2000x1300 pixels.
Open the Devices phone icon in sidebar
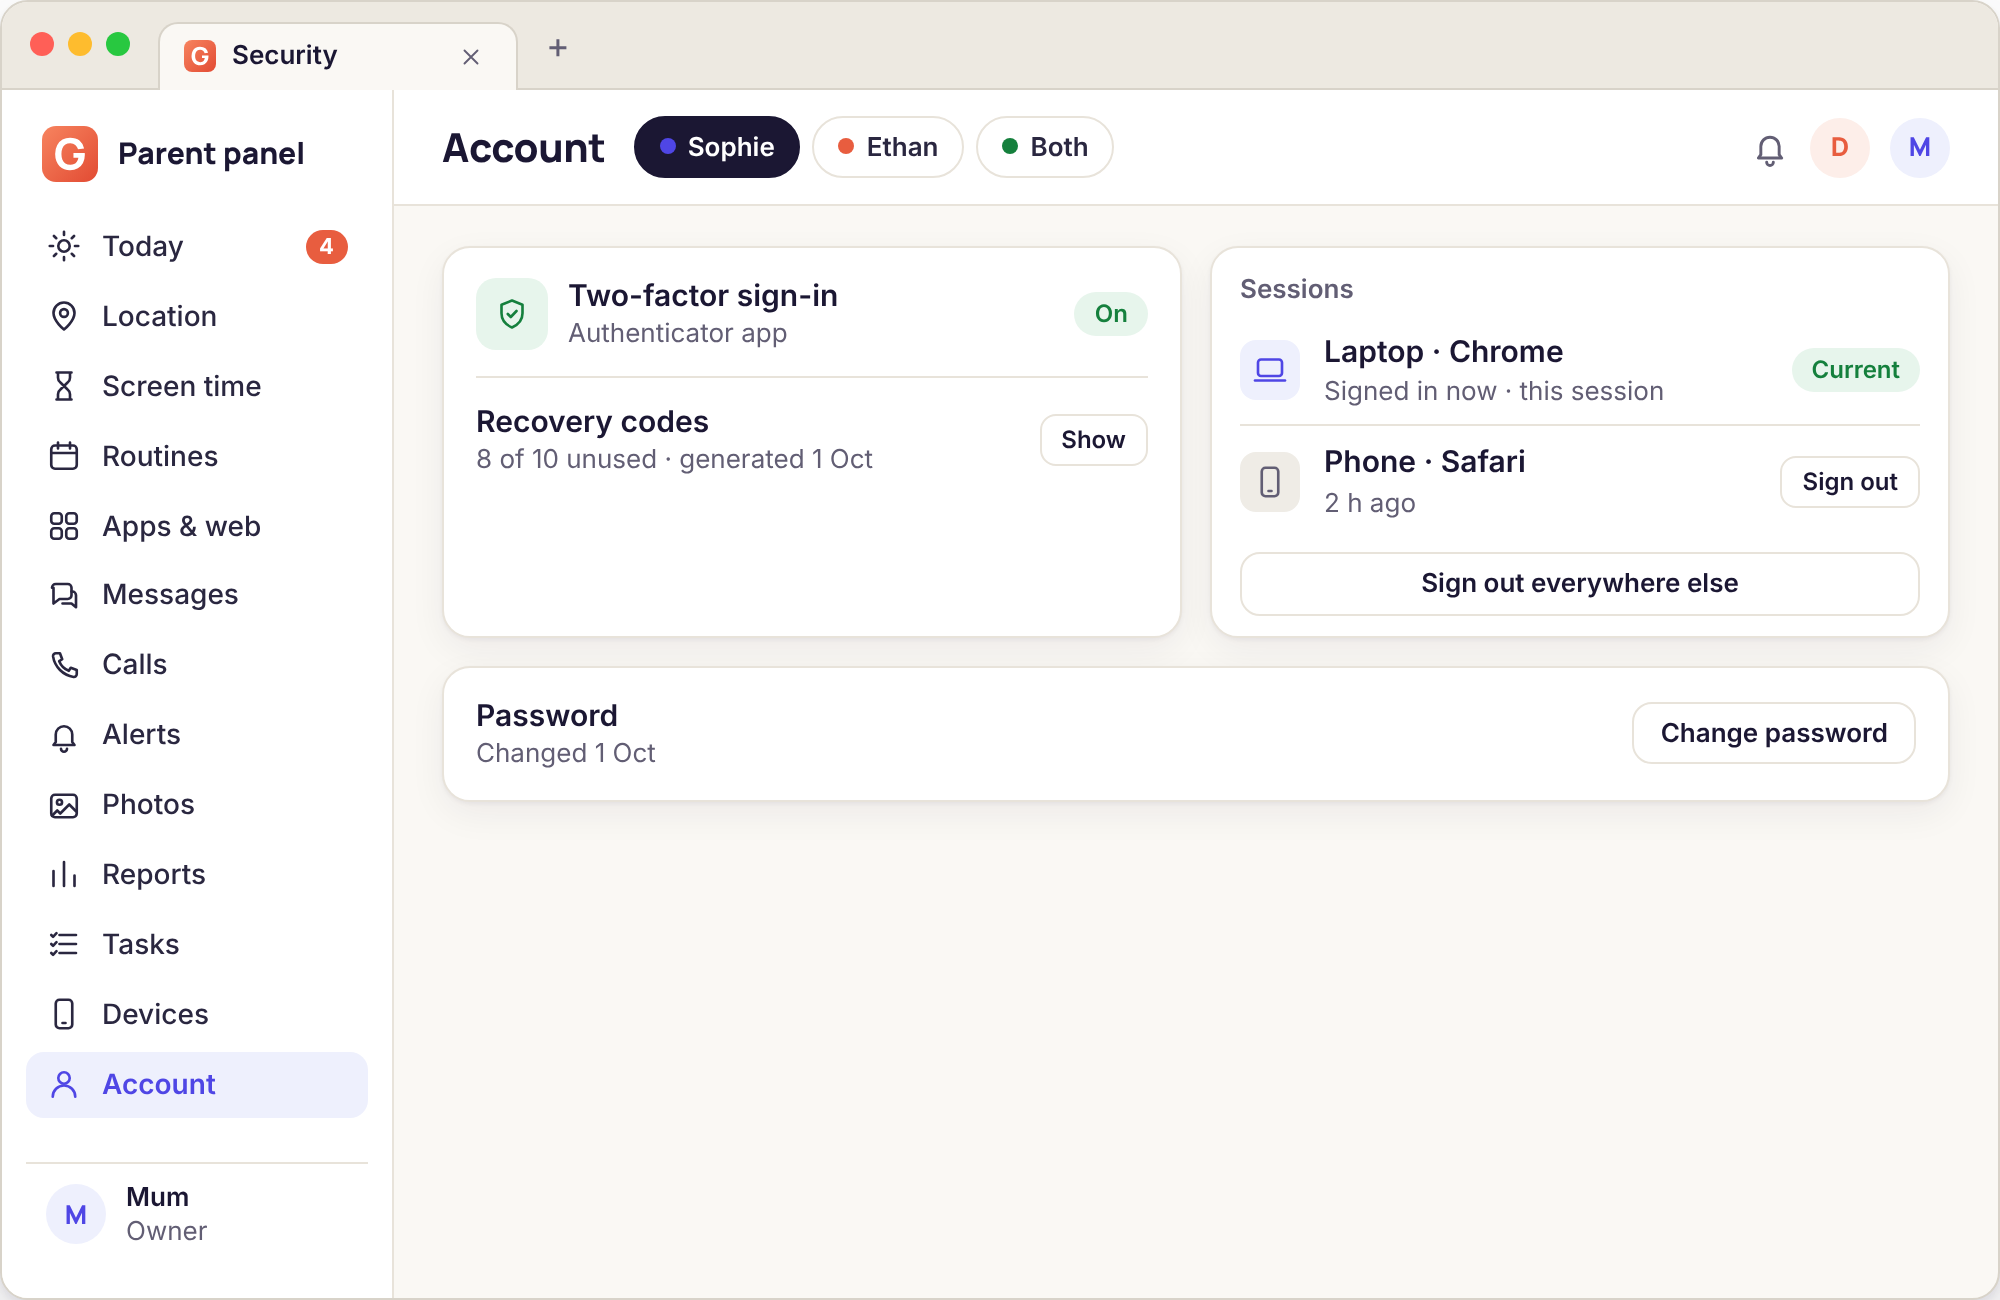(64, 1014)
